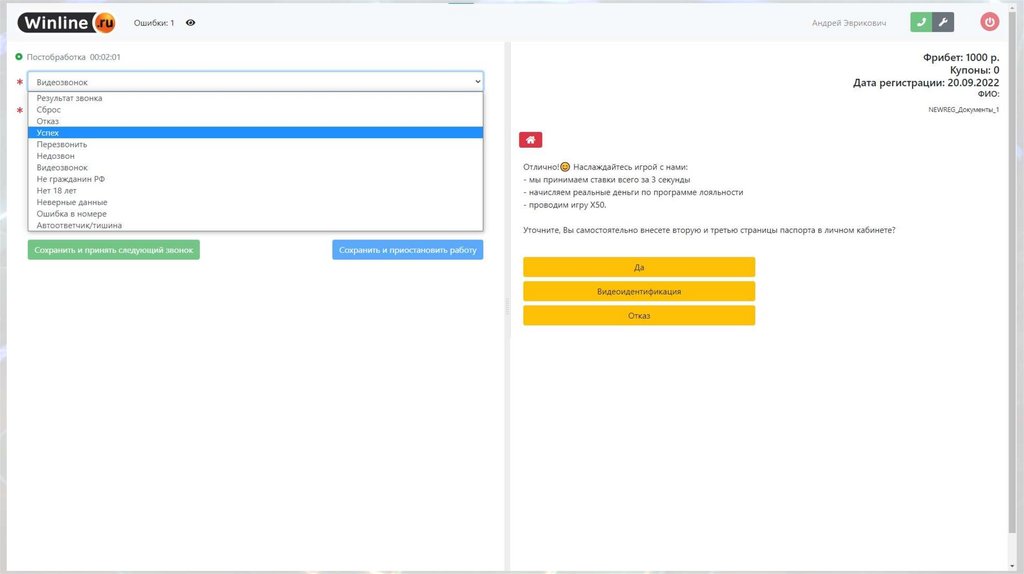Select Успех option in dropdown list
The width and height of the screenshot is (1024, 574).
point(48,132)
